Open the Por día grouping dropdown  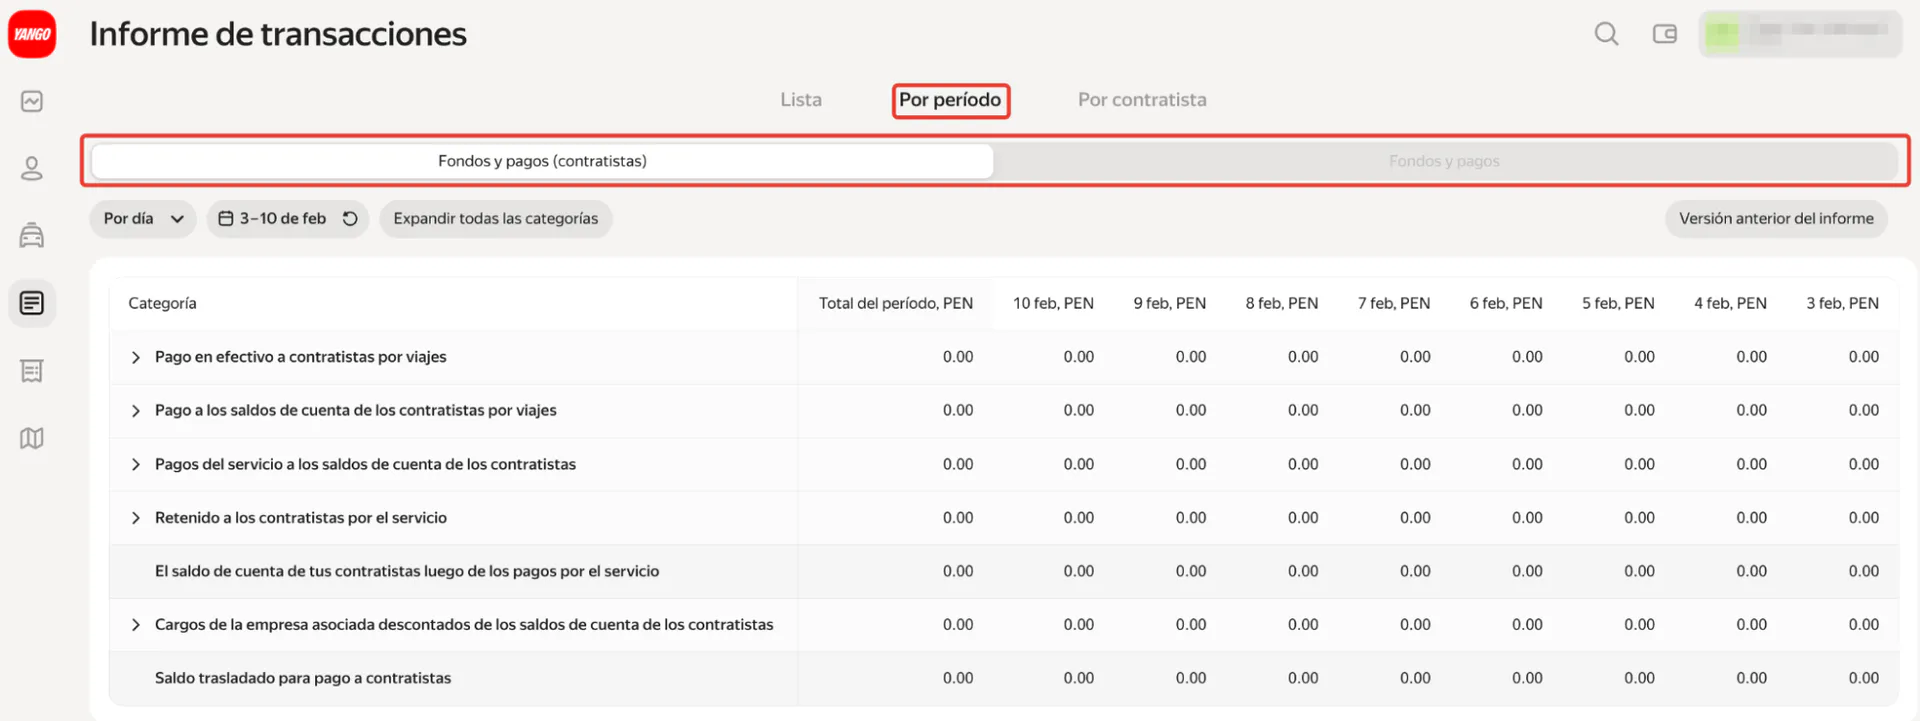coord(143,219)
